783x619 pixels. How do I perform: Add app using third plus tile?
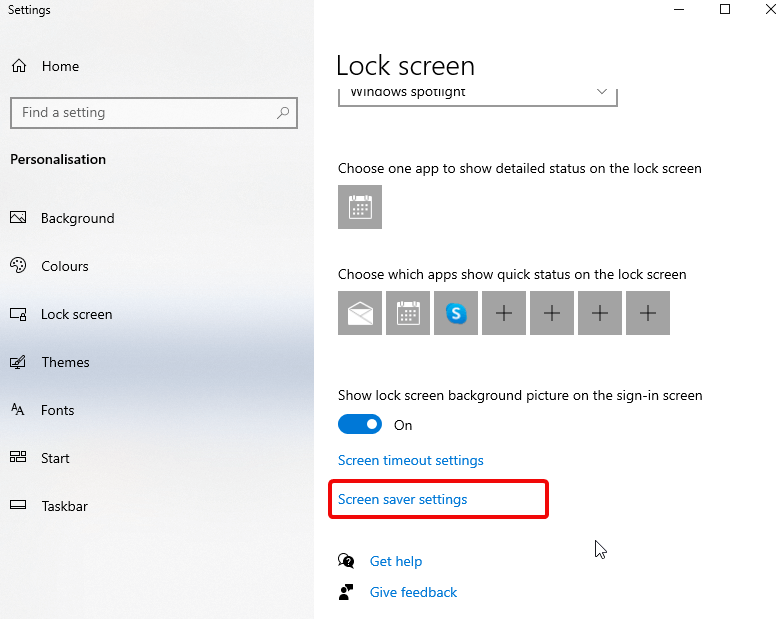tap(600, 313)
